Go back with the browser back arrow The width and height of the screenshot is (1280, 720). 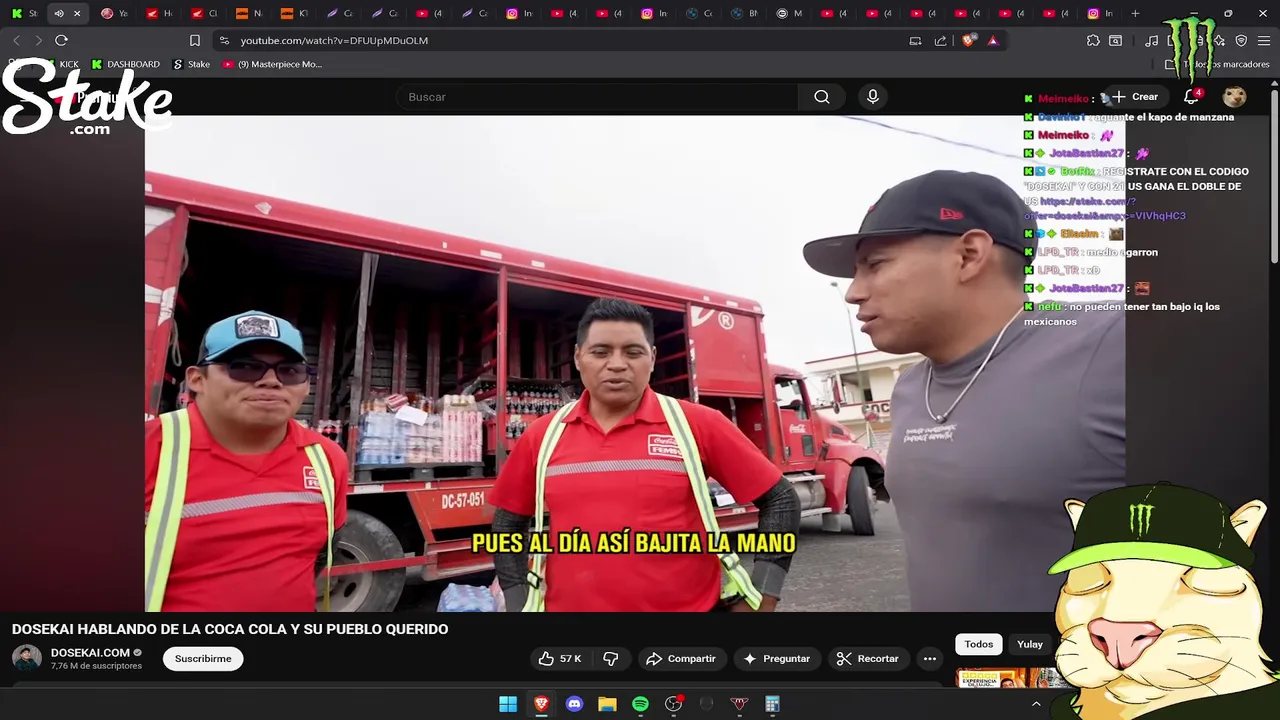point(16,40)
